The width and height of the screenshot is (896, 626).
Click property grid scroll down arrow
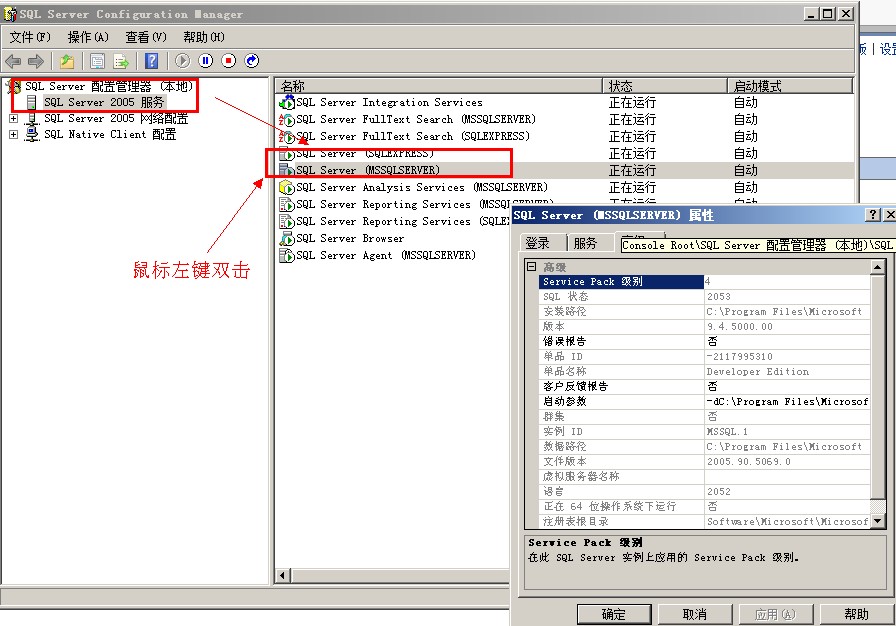(x=877, y=521)
